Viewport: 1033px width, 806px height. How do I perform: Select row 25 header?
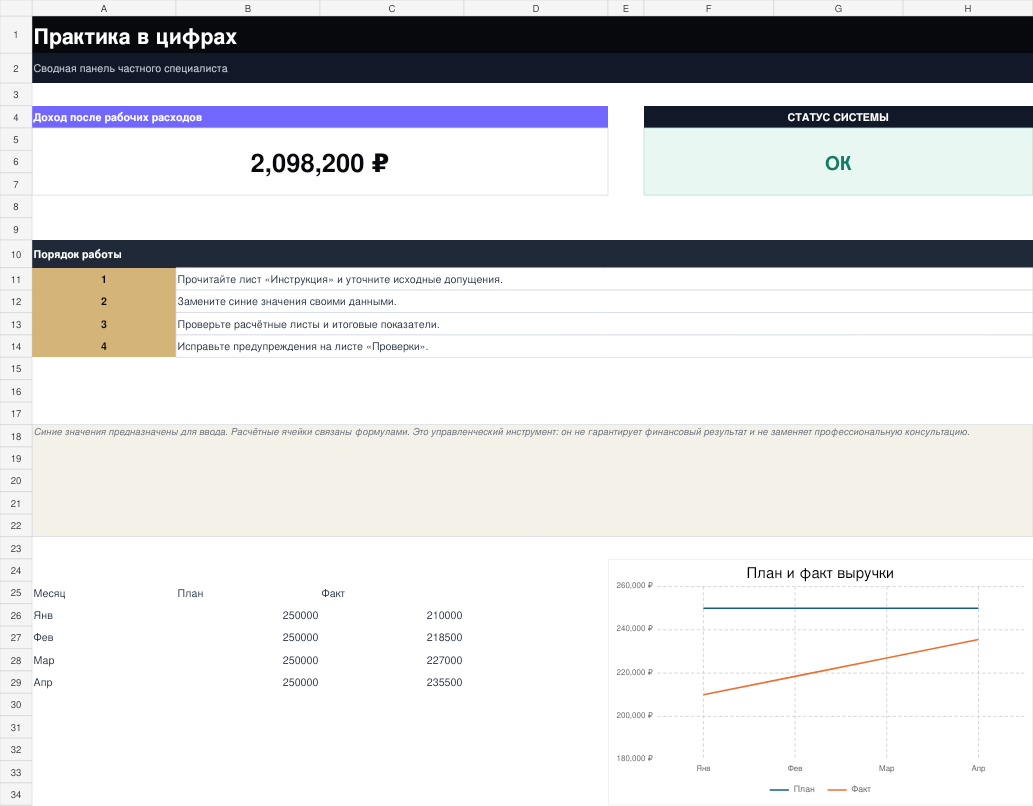tap(16, 593)
